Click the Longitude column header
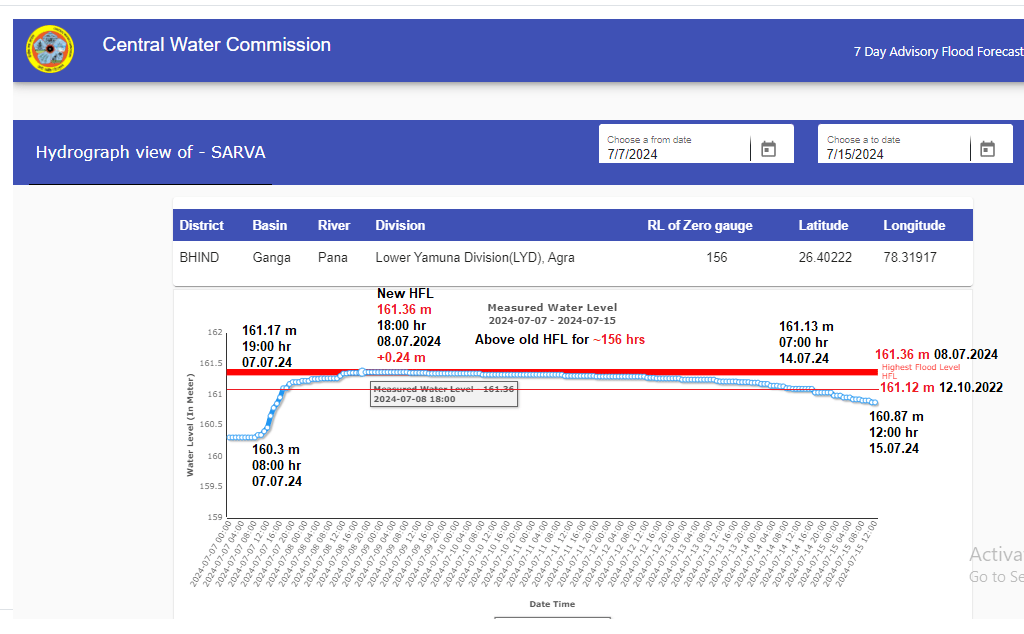Image resolution: width=1024 pixels, height=634 pixels. (x=913, y=225)
